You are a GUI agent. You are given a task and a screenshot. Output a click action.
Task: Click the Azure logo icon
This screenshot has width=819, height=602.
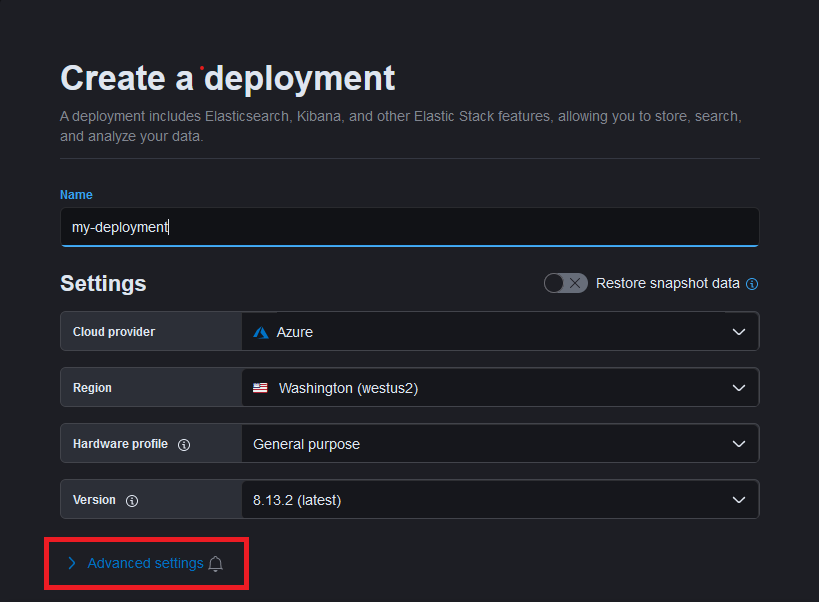point(260,332)
